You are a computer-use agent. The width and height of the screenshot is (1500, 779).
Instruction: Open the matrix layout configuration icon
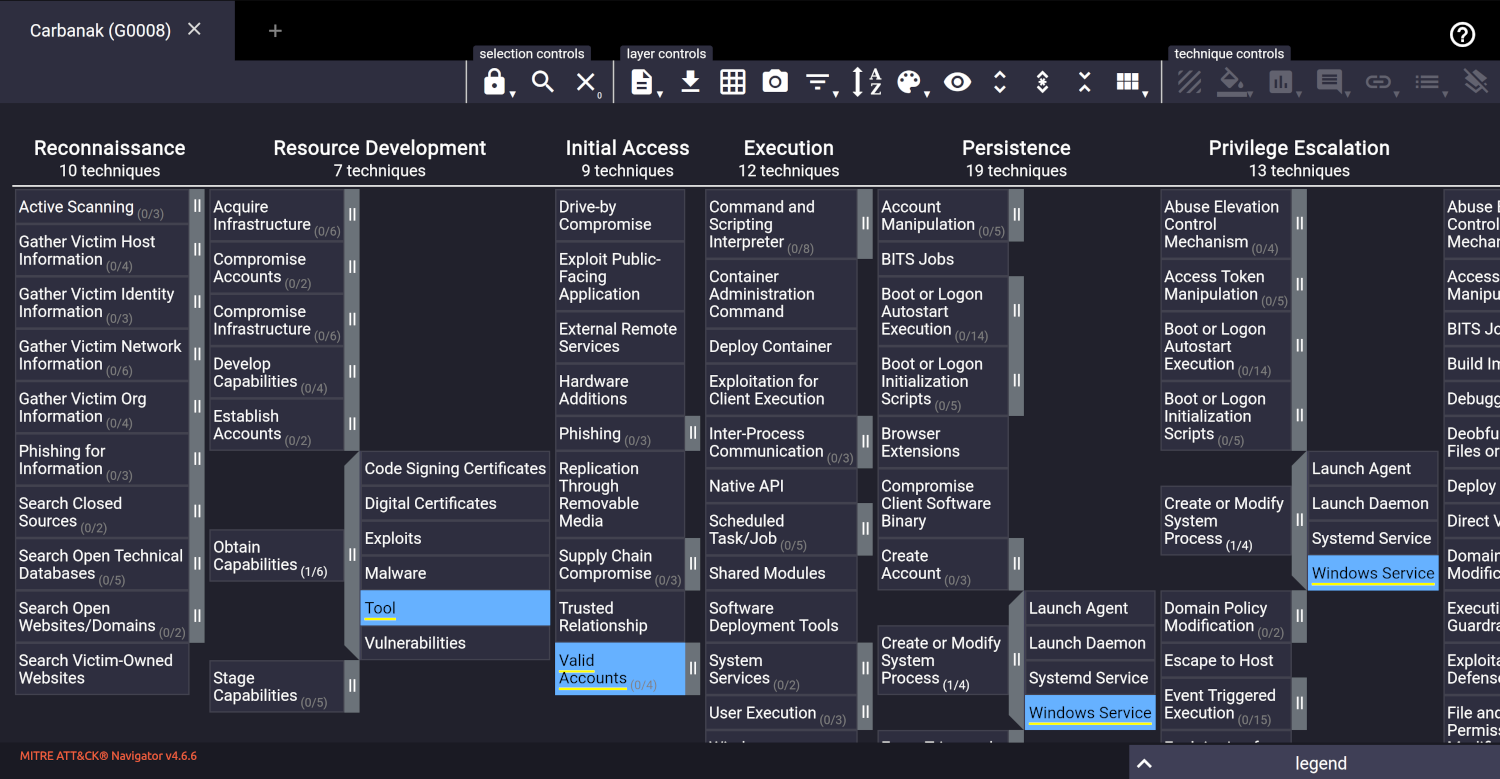(1128, 82)
